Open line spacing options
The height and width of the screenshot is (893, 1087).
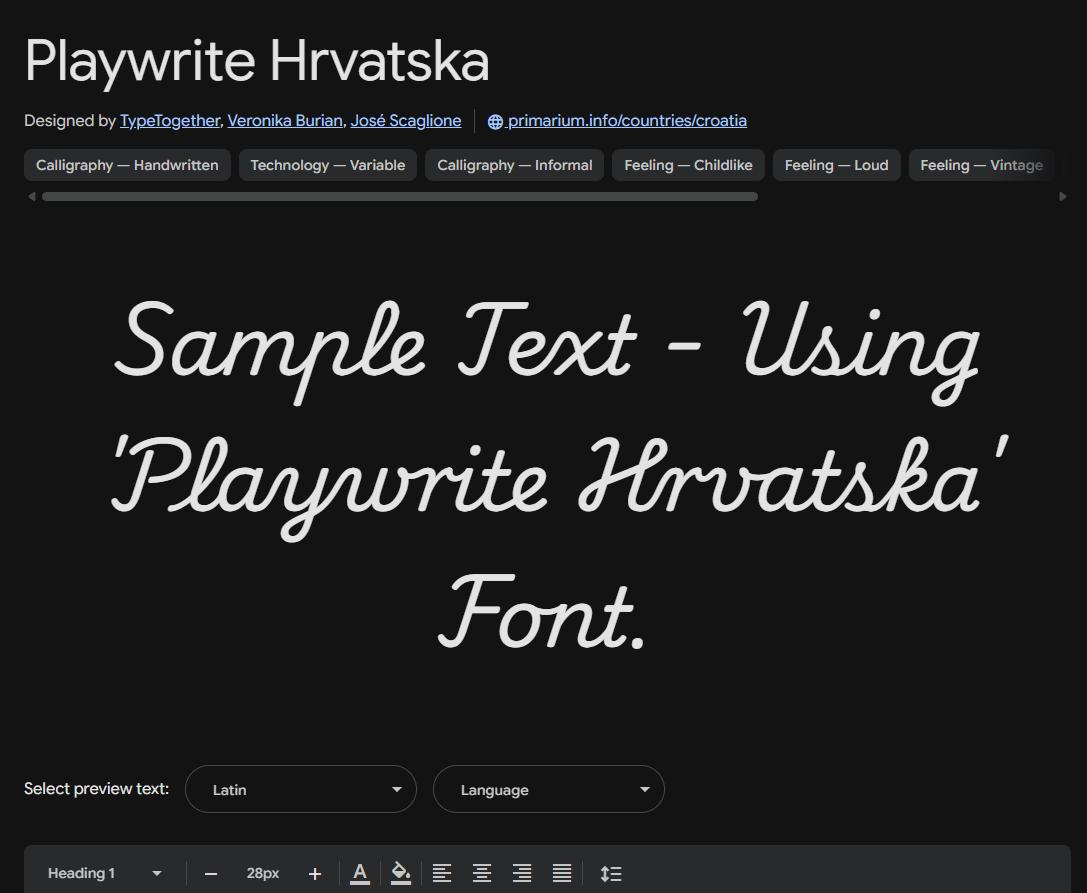coord(611,873)
